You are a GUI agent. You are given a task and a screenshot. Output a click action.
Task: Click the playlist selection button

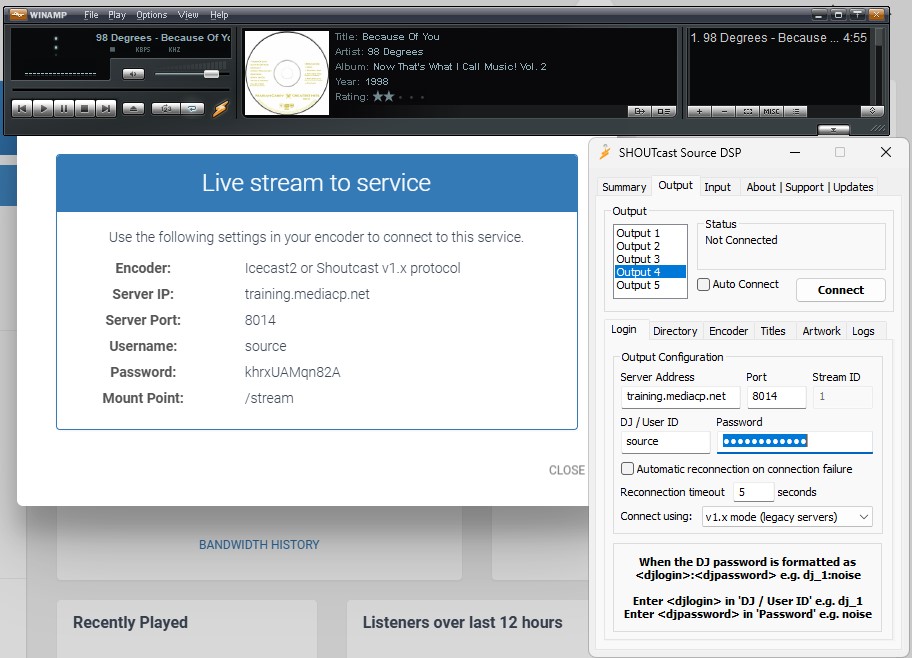[747, 111]
